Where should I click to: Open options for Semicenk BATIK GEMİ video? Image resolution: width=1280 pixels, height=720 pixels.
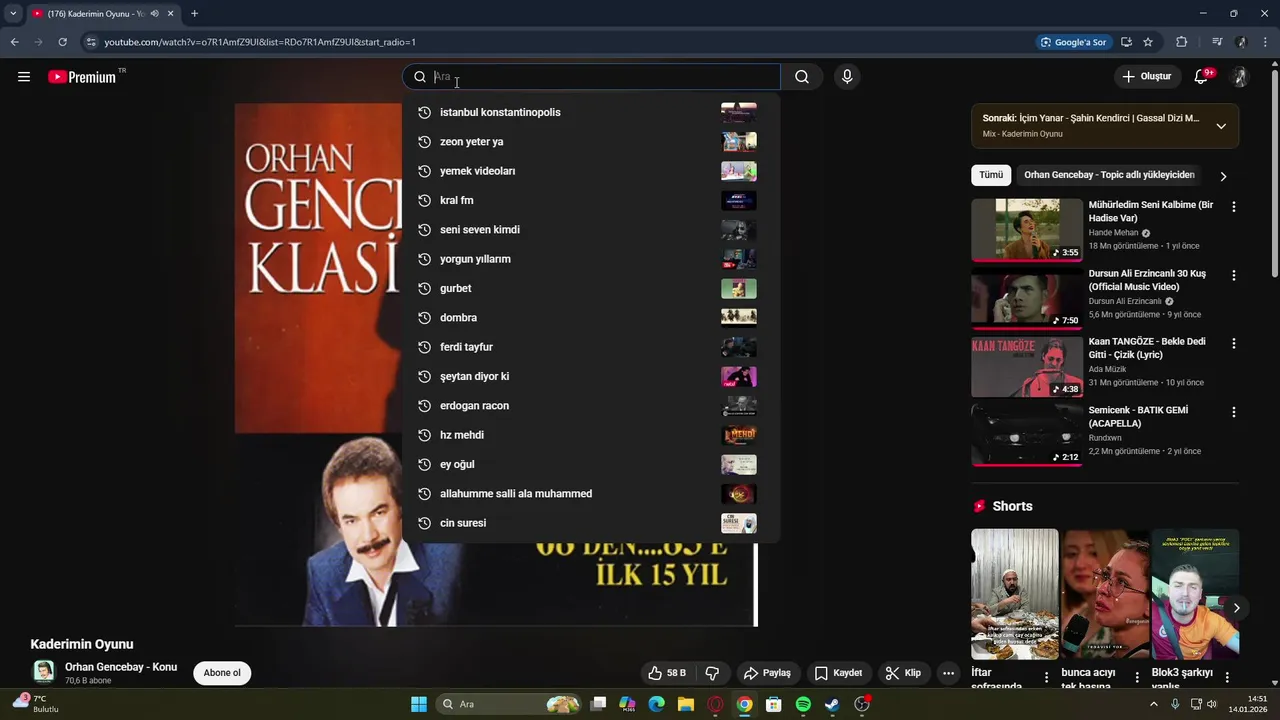1233,412
